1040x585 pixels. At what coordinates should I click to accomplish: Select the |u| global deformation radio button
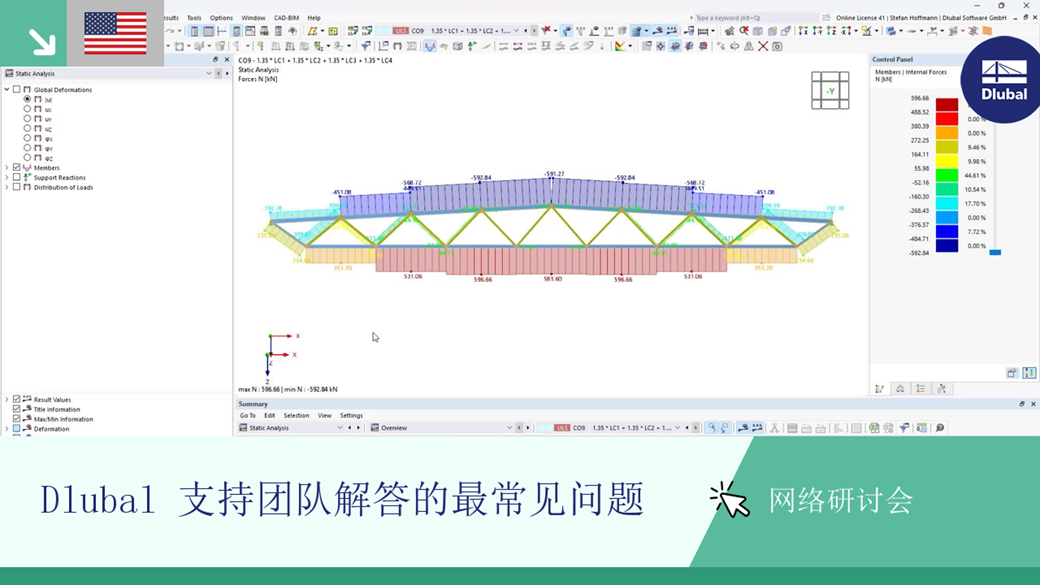click(x=27, y=99)
